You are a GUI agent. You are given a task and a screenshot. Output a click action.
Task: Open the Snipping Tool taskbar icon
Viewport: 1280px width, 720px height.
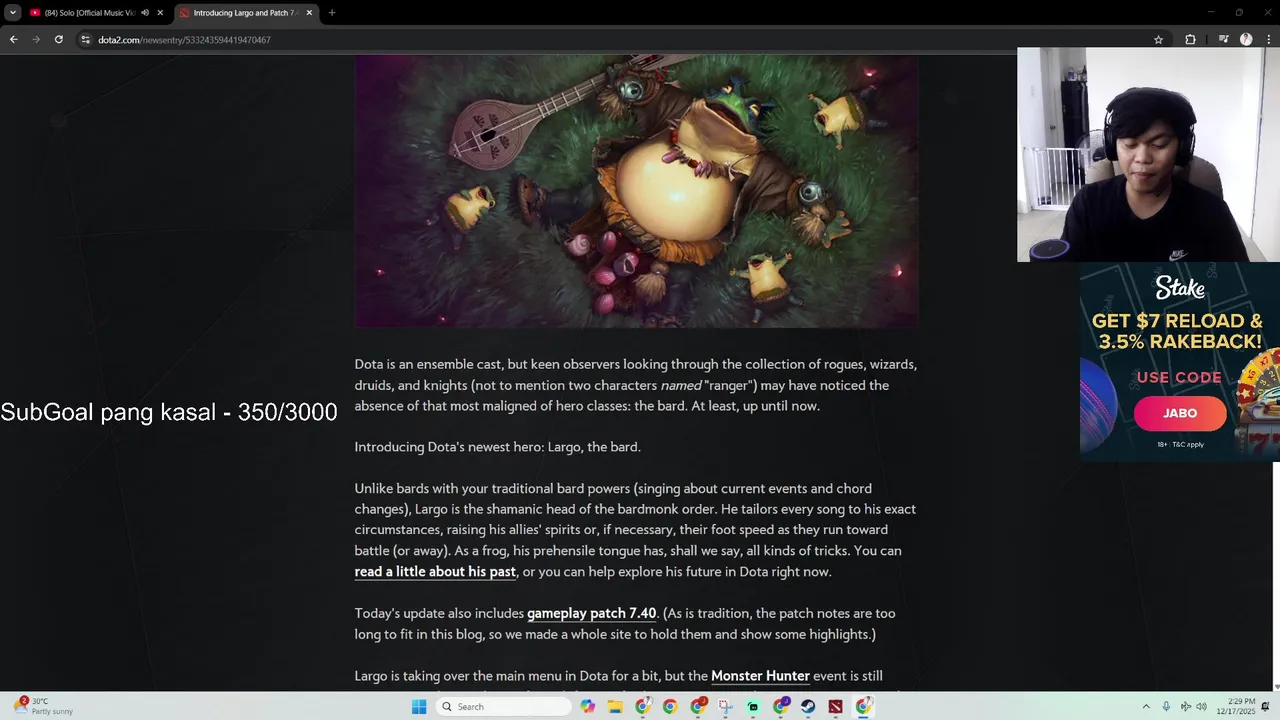(725, 707)
